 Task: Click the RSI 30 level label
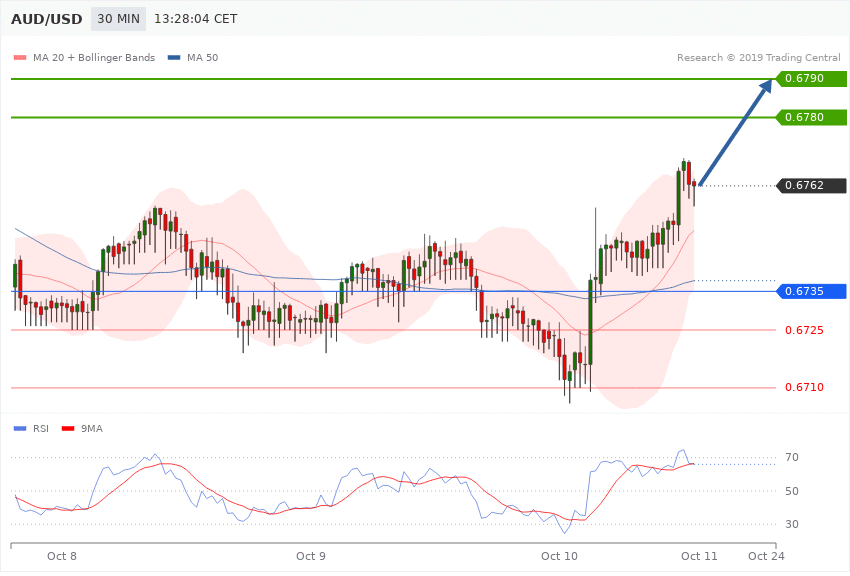pos(792,524)
